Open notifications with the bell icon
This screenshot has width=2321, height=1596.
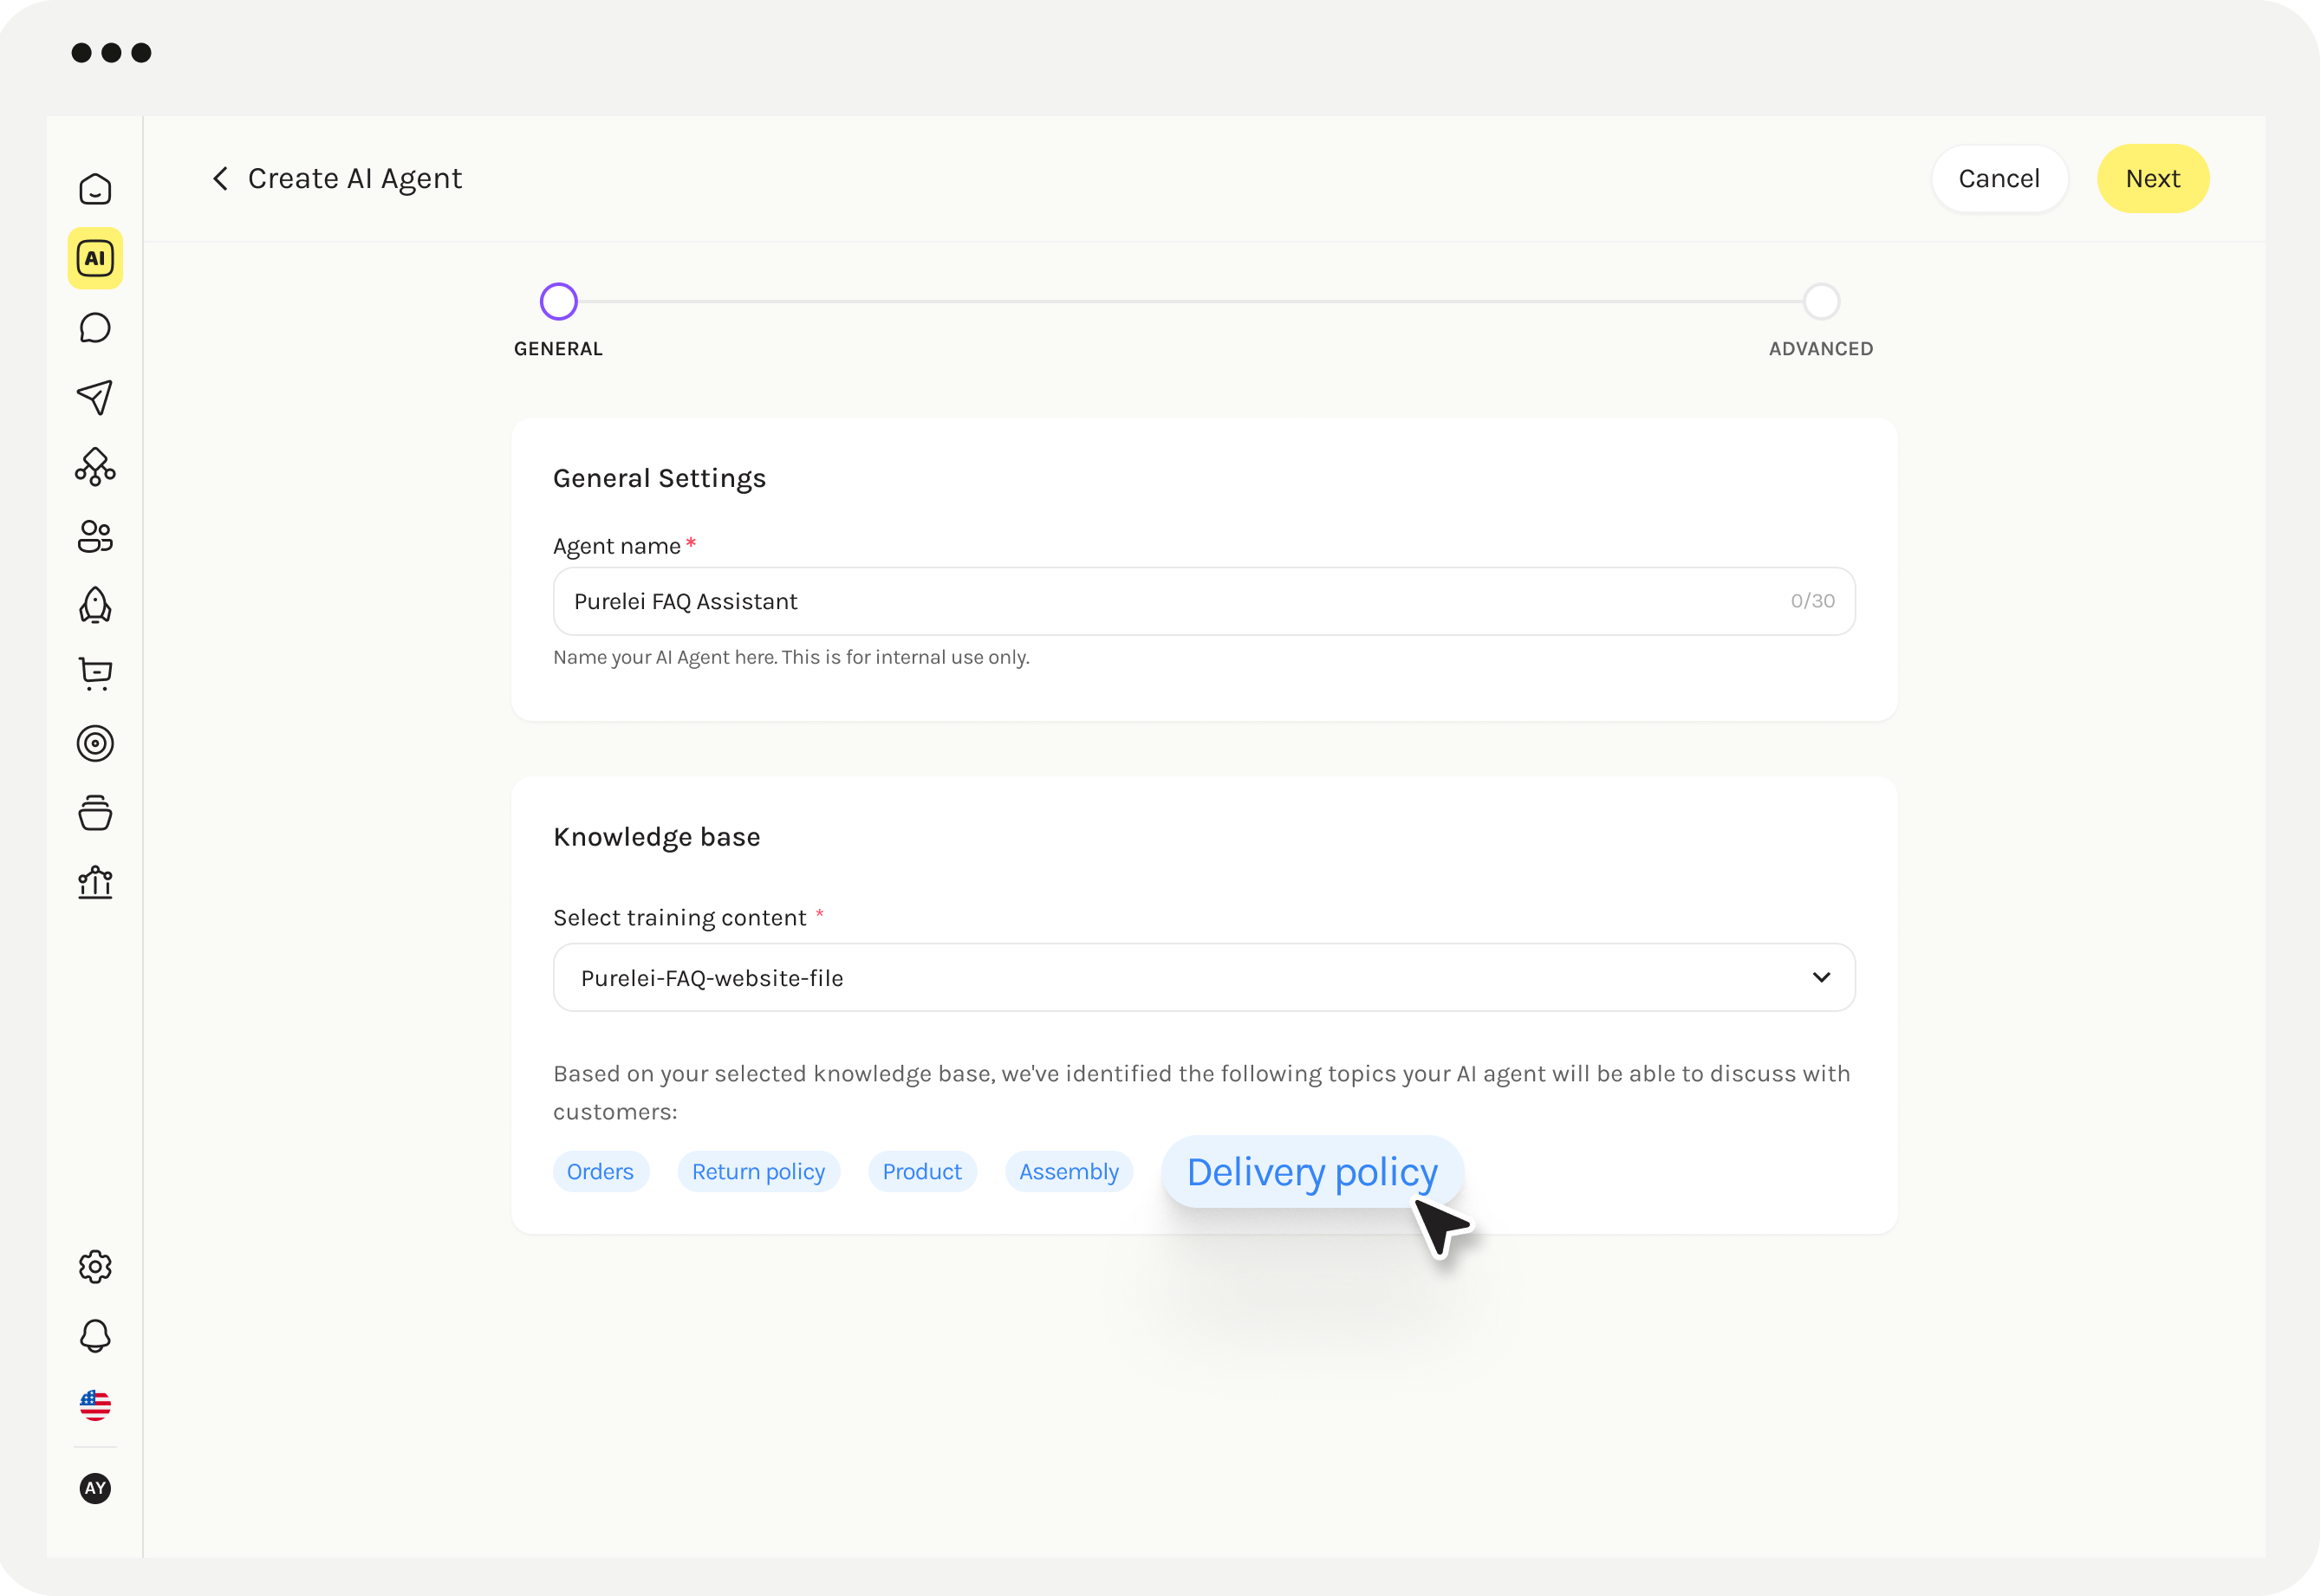tap(95, 1336)
